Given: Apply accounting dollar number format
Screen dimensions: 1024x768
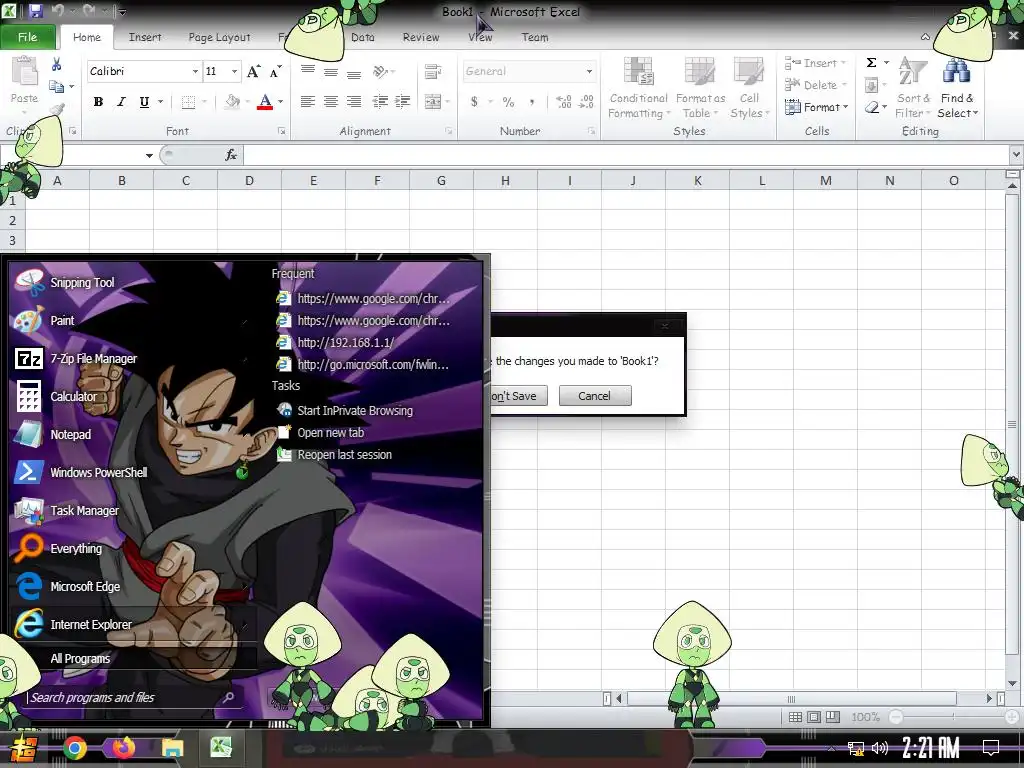Looking at the screenshot, I should coord(474,102).
